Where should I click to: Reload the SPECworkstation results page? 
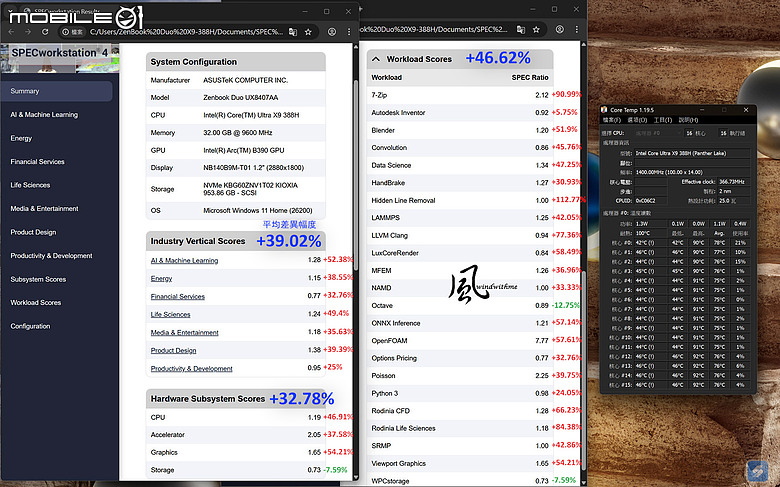point(45,32)
